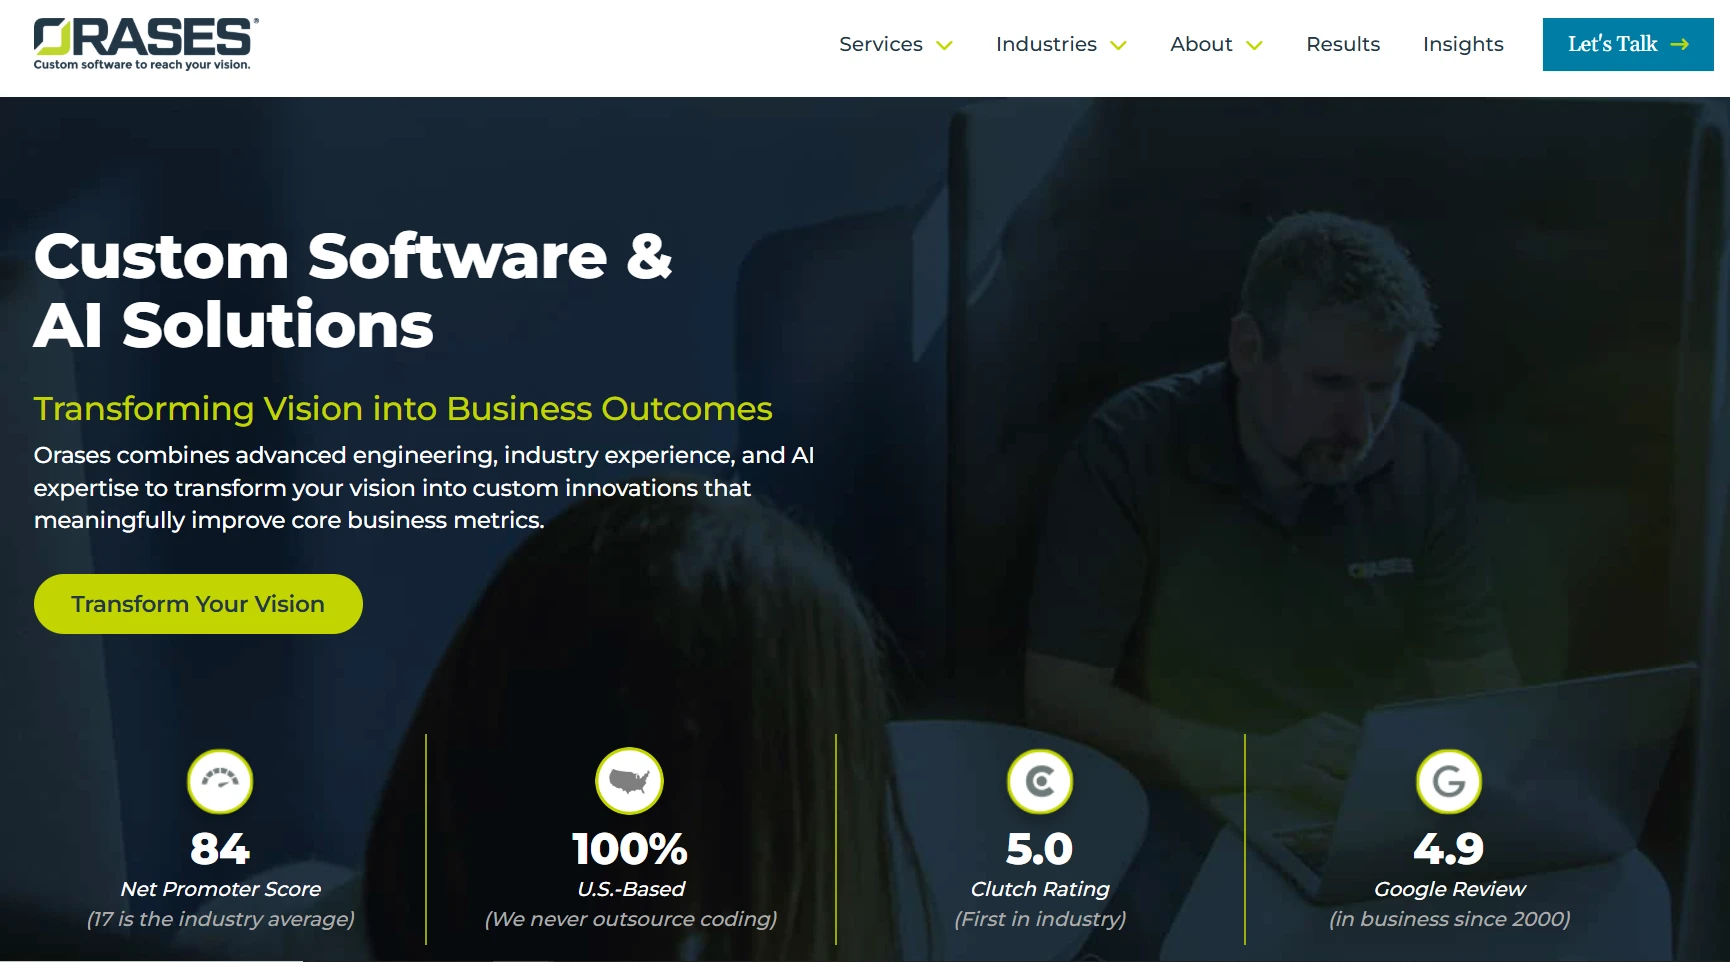Expand the Services dropdown chevron
Screen dimensions: 1730x962
[x=944, y=45]
